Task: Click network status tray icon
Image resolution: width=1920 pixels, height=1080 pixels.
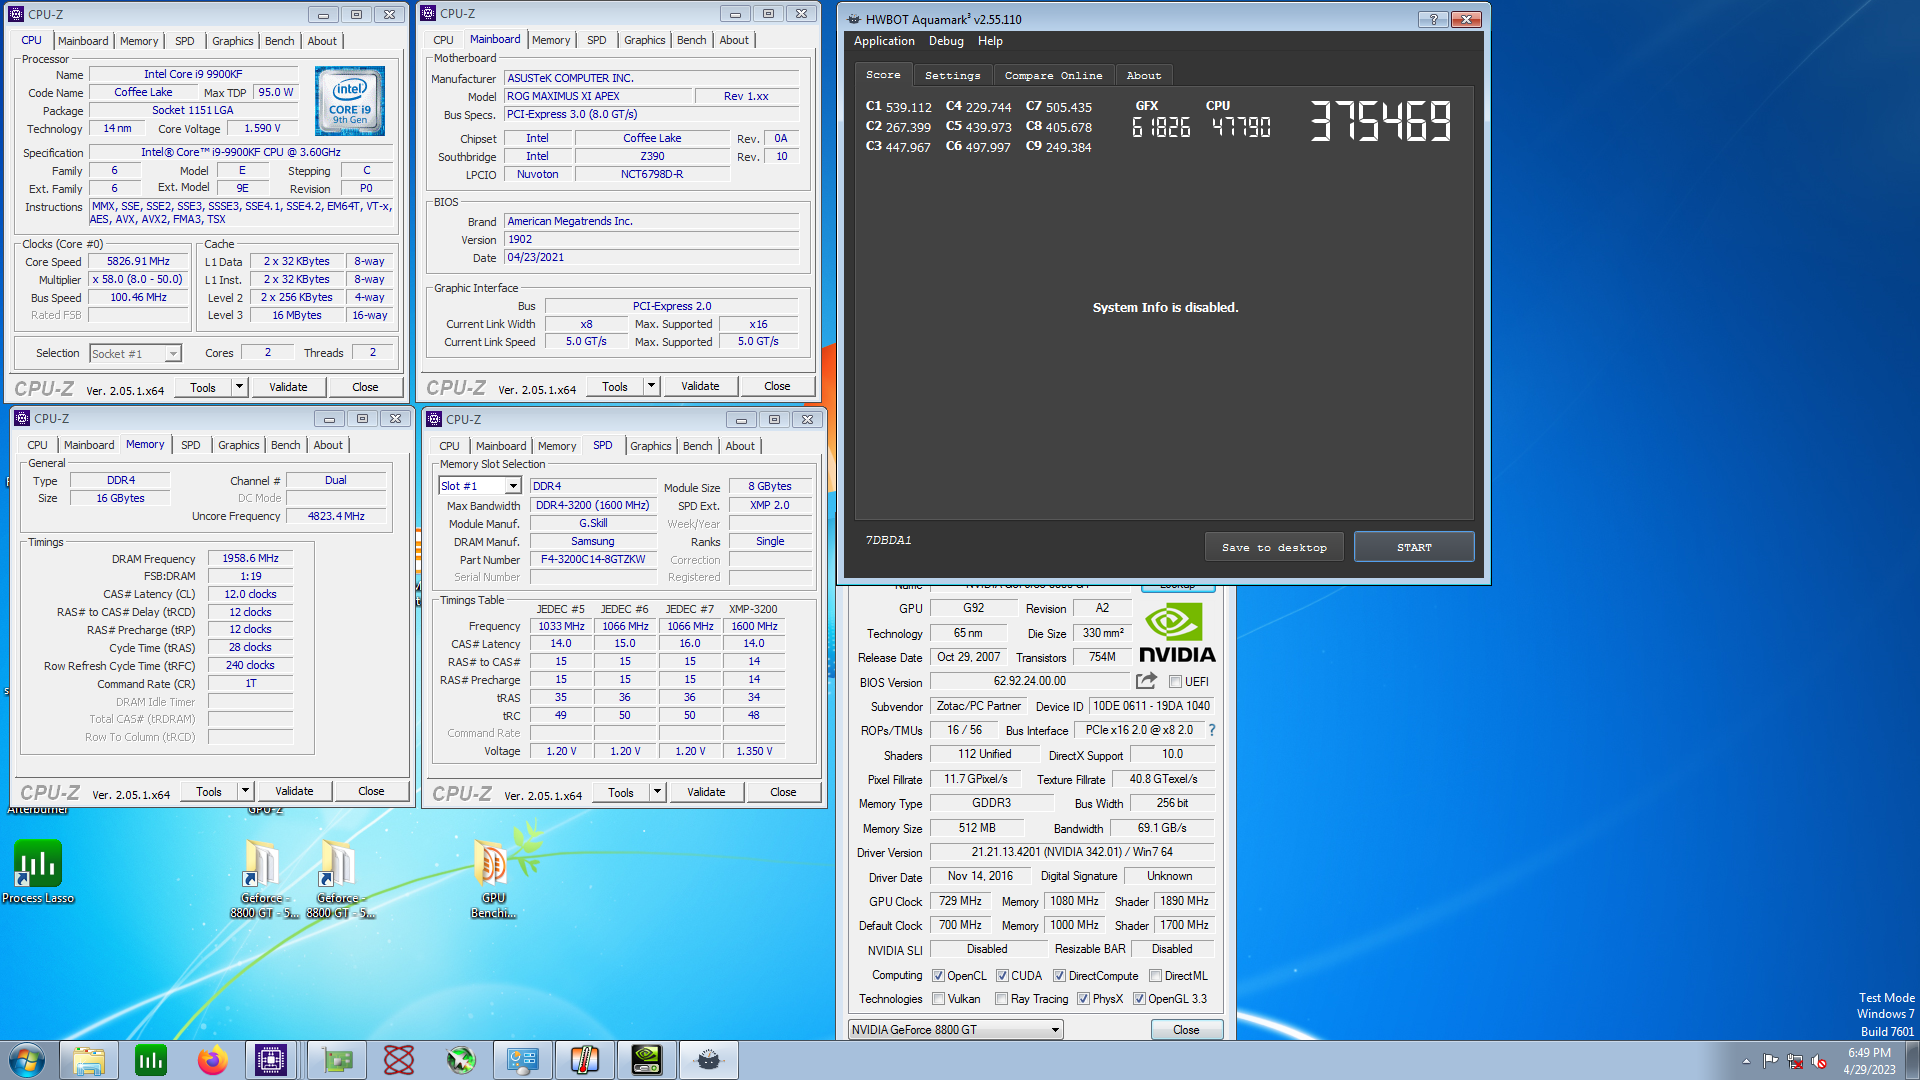Action: pyautogui.click(x=1795, y=1061)
